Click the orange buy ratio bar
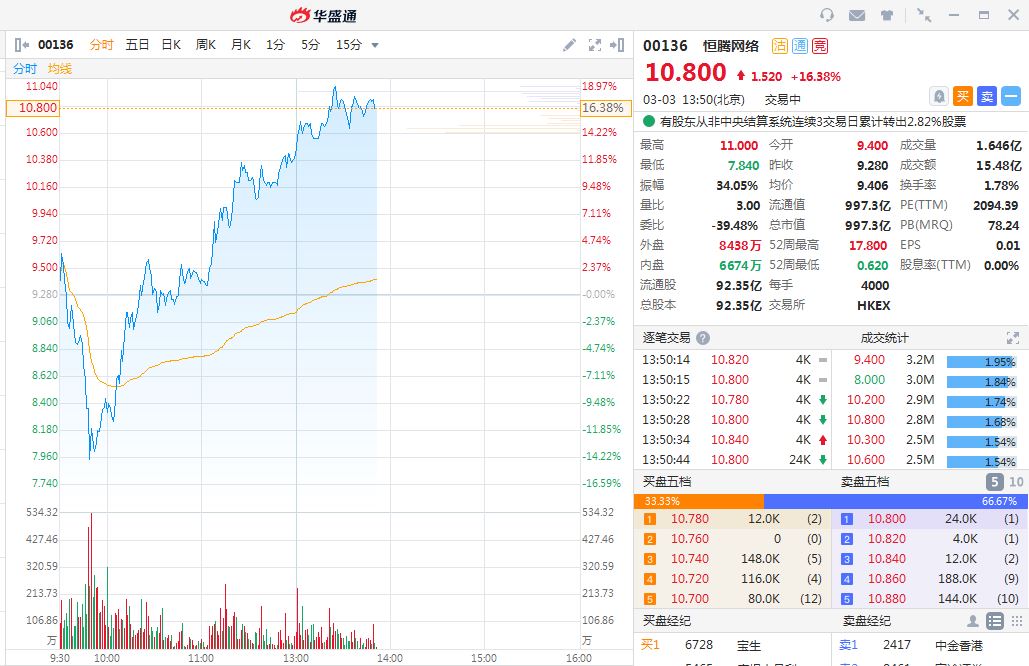 click(x=698, y=501)
